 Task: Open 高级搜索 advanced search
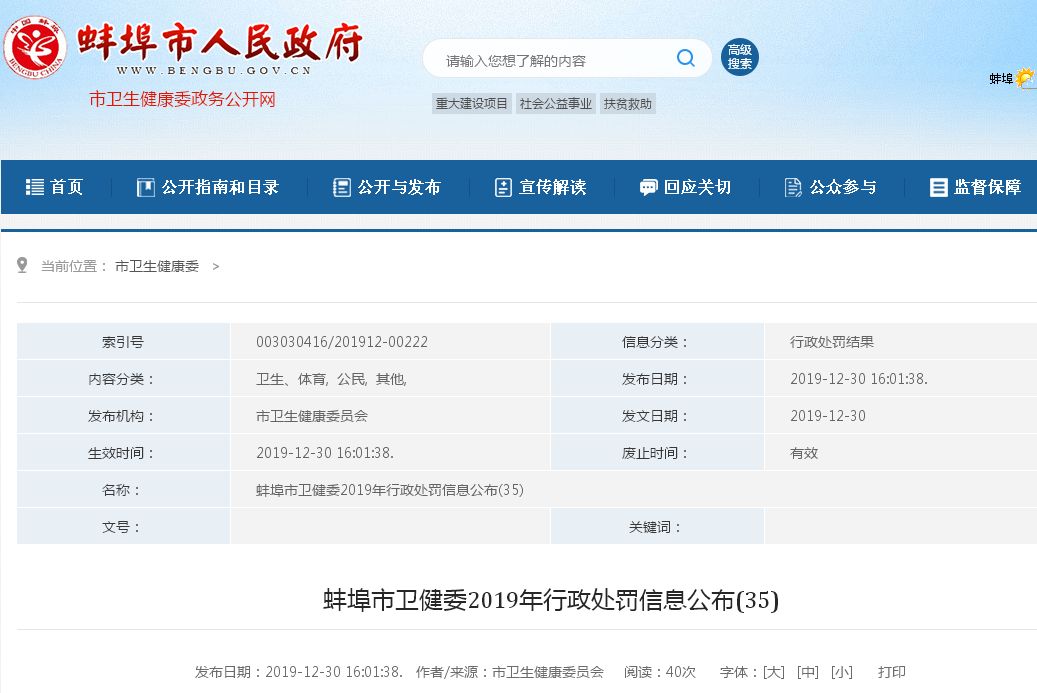738,58
